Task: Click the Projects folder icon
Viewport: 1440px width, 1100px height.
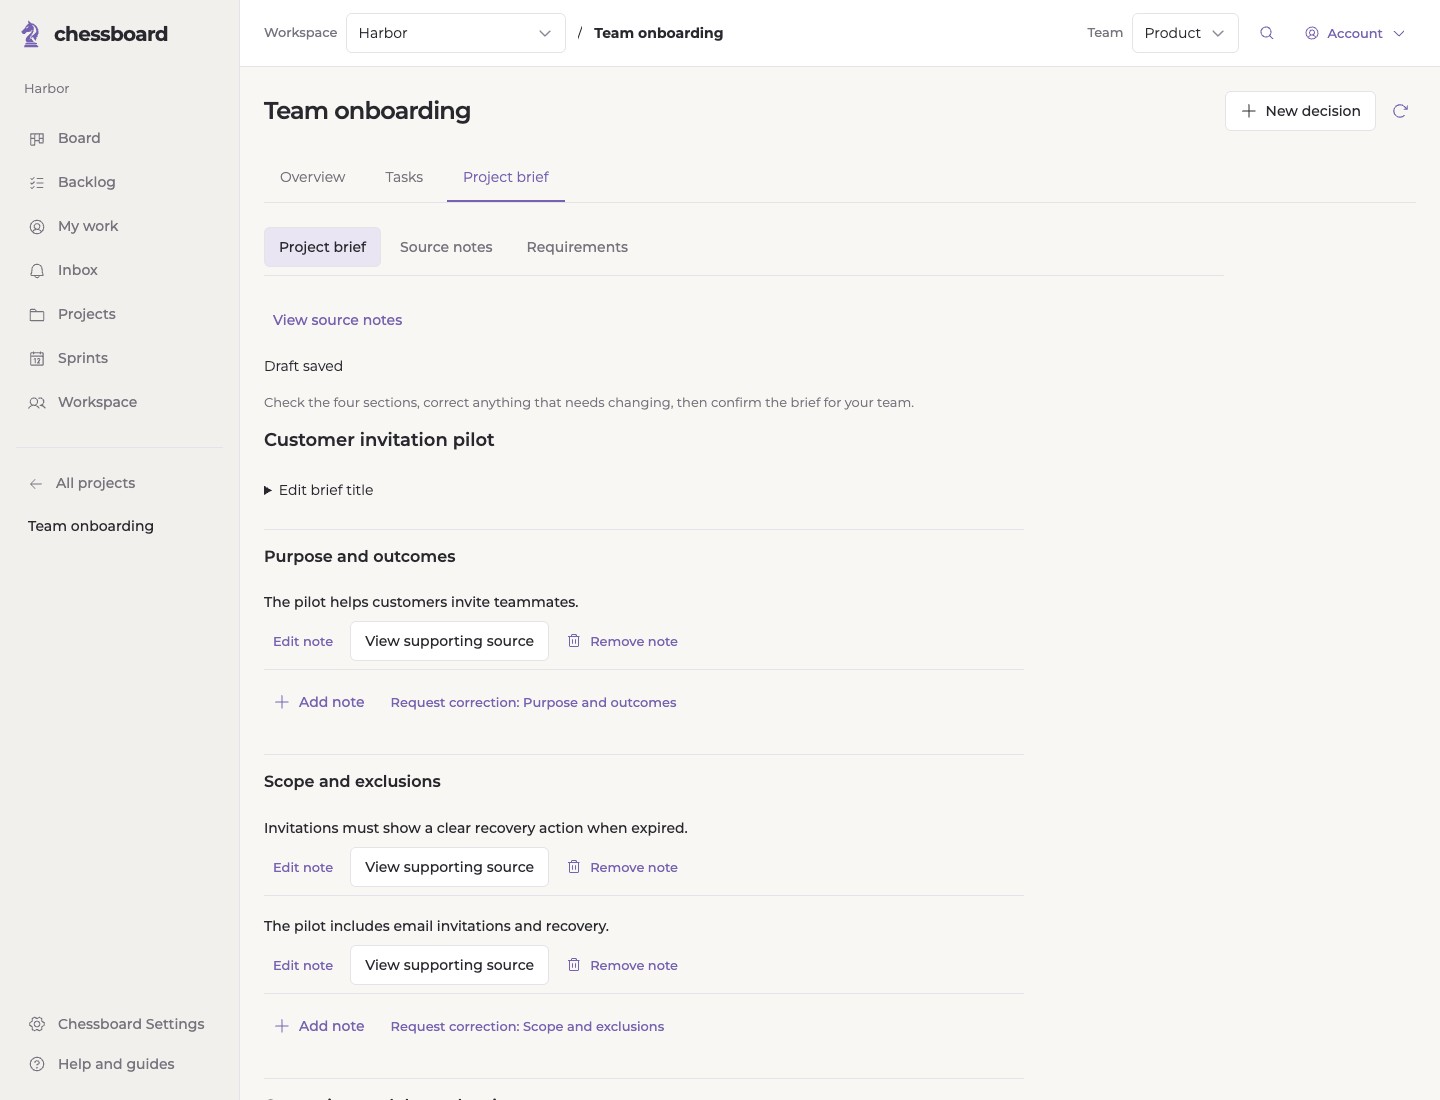Action: 37,315
